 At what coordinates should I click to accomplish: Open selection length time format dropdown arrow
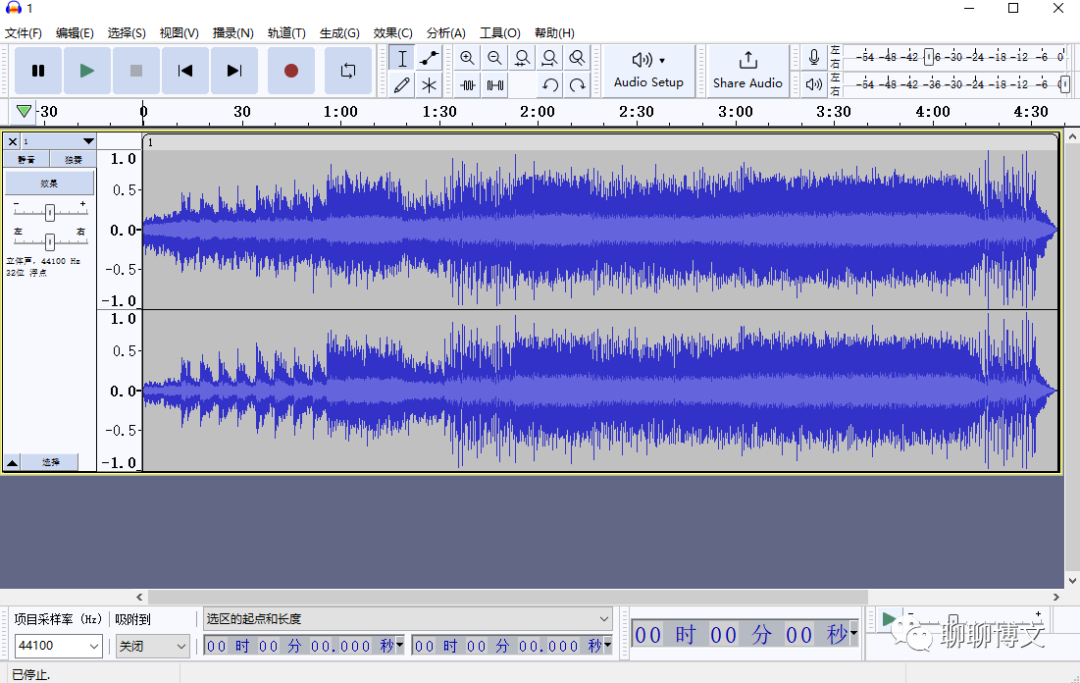click(x=608, y=645)
